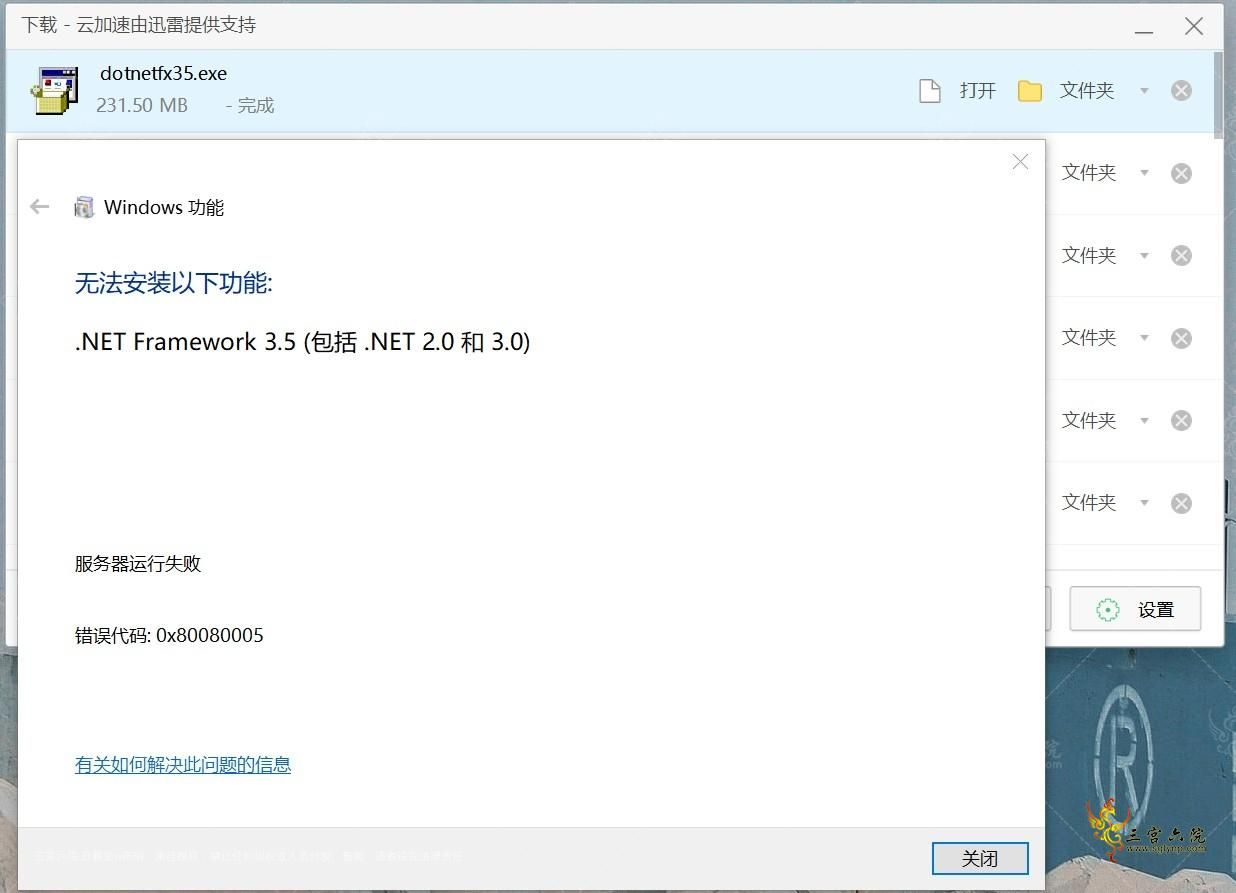Expand dropdown arrow in sixth download row
Viewport: 1236px width, 893px height.
(x=1144, y=503)
